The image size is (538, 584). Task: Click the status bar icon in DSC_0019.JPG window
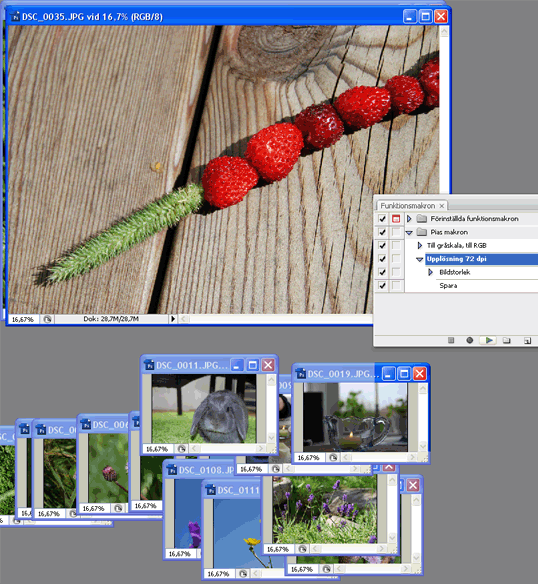click(333, 457)
